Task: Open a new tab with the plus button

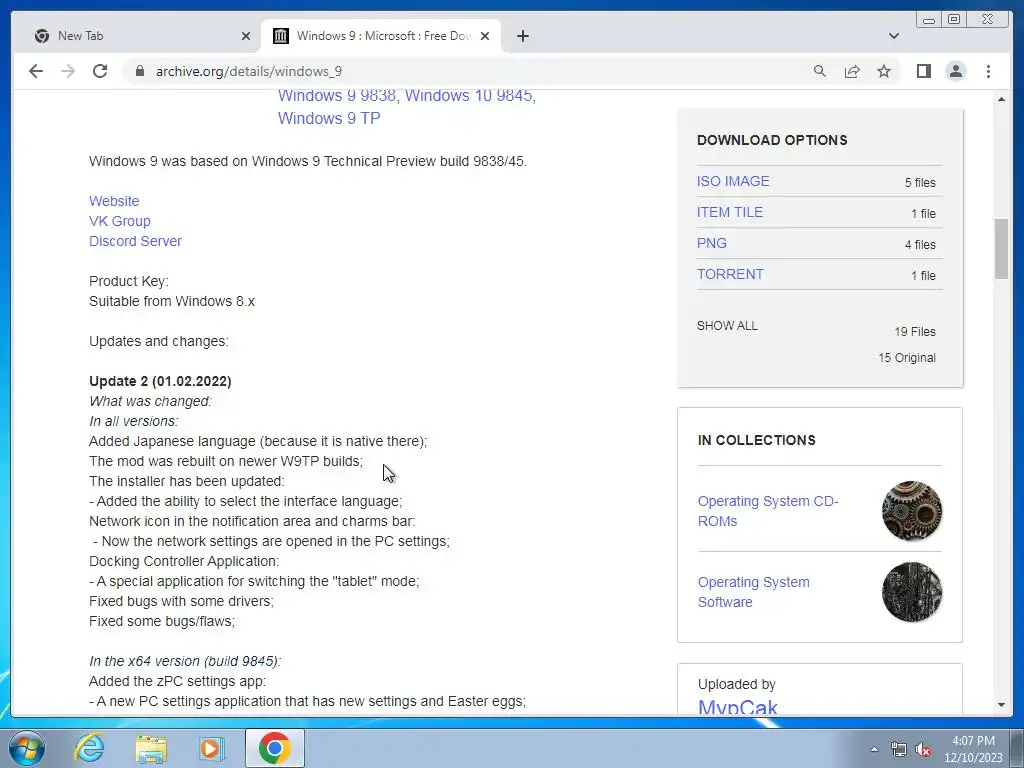Action: click(522, 36)
